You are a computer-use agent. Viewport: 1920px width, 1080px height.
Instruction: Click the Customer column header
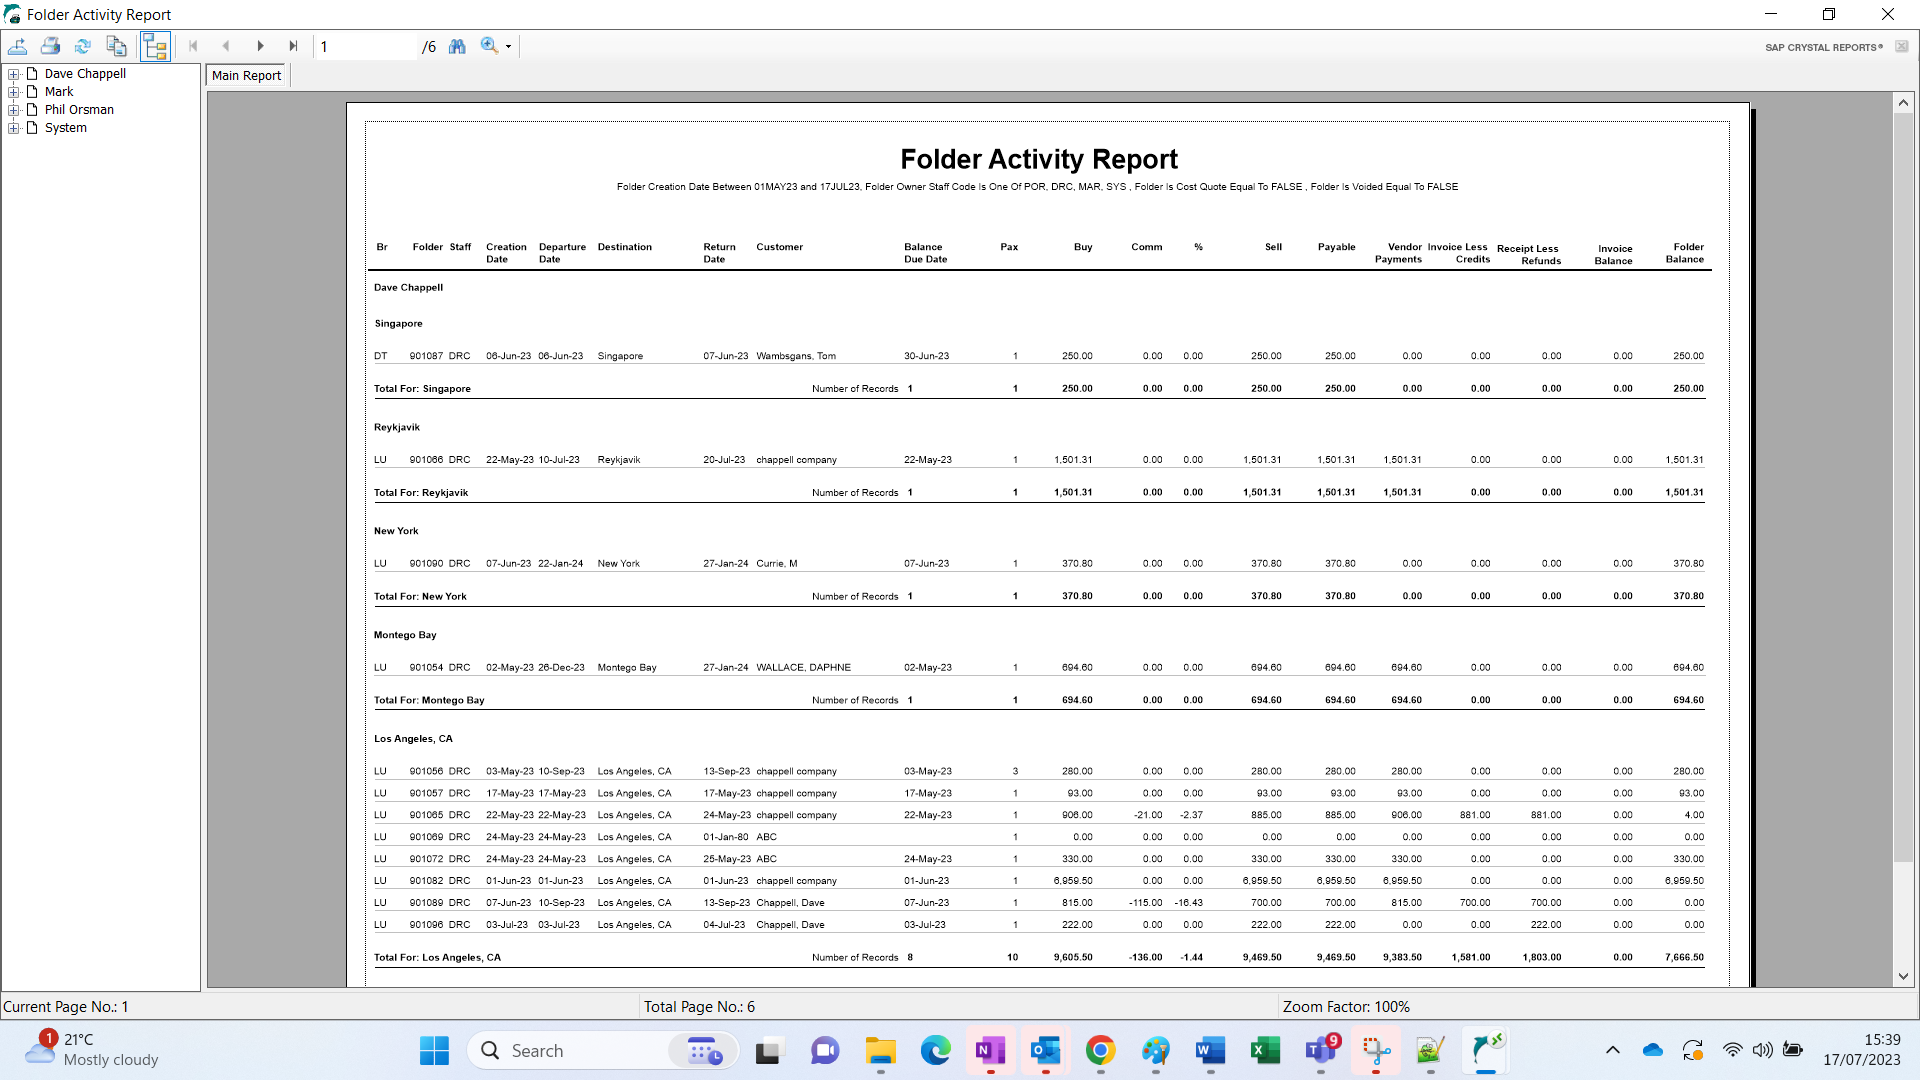[779, 247]
